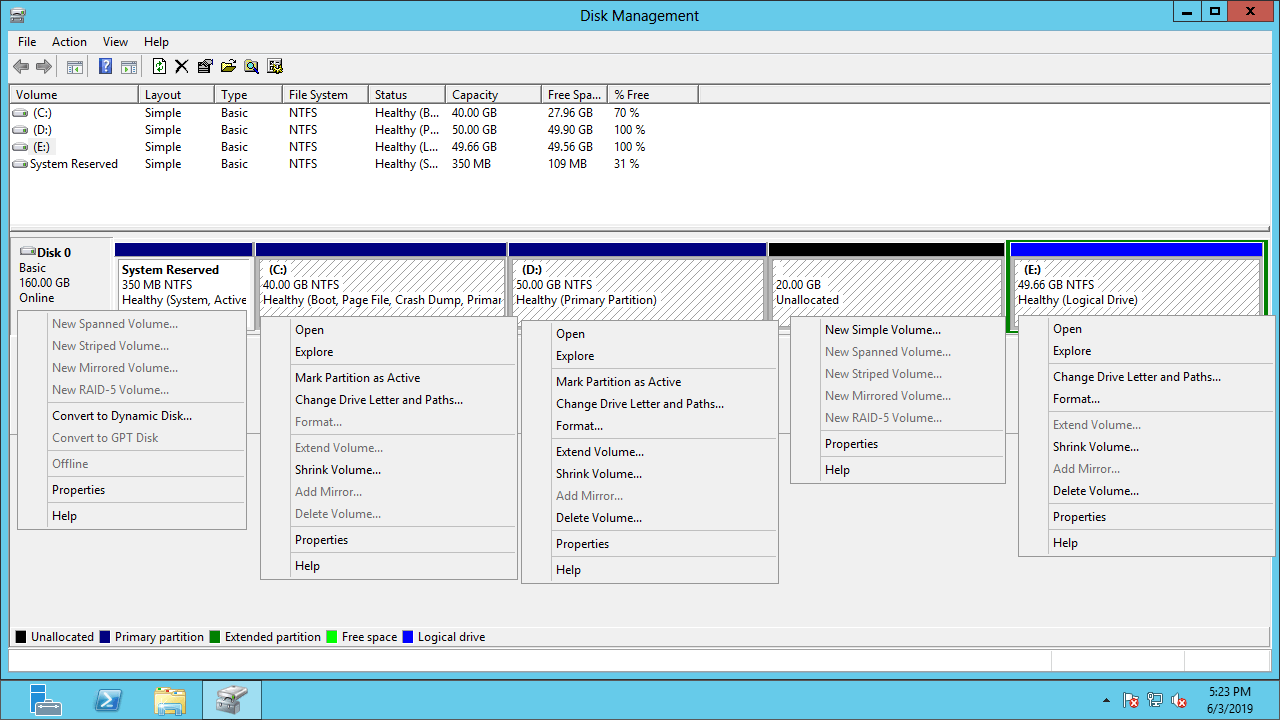Click the magnifying glass toolbar icon
The image size is (1280, 720).
pos(251,67)
